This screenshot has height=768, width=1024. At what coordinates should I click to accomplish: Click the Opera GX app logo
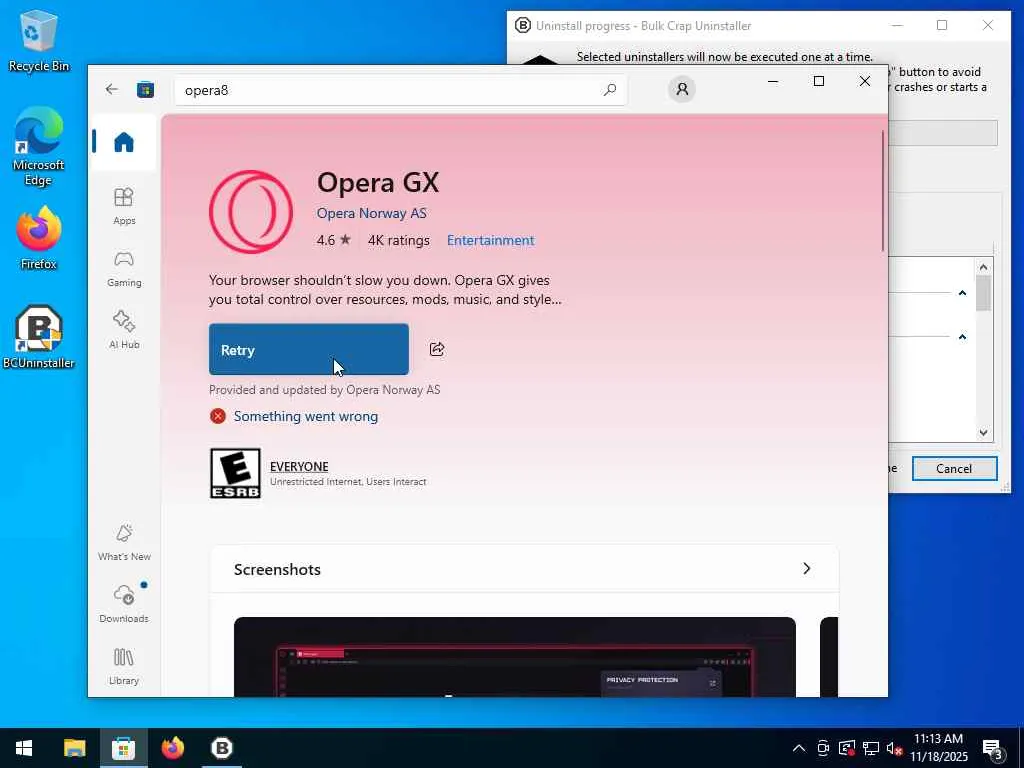point(251,212)
